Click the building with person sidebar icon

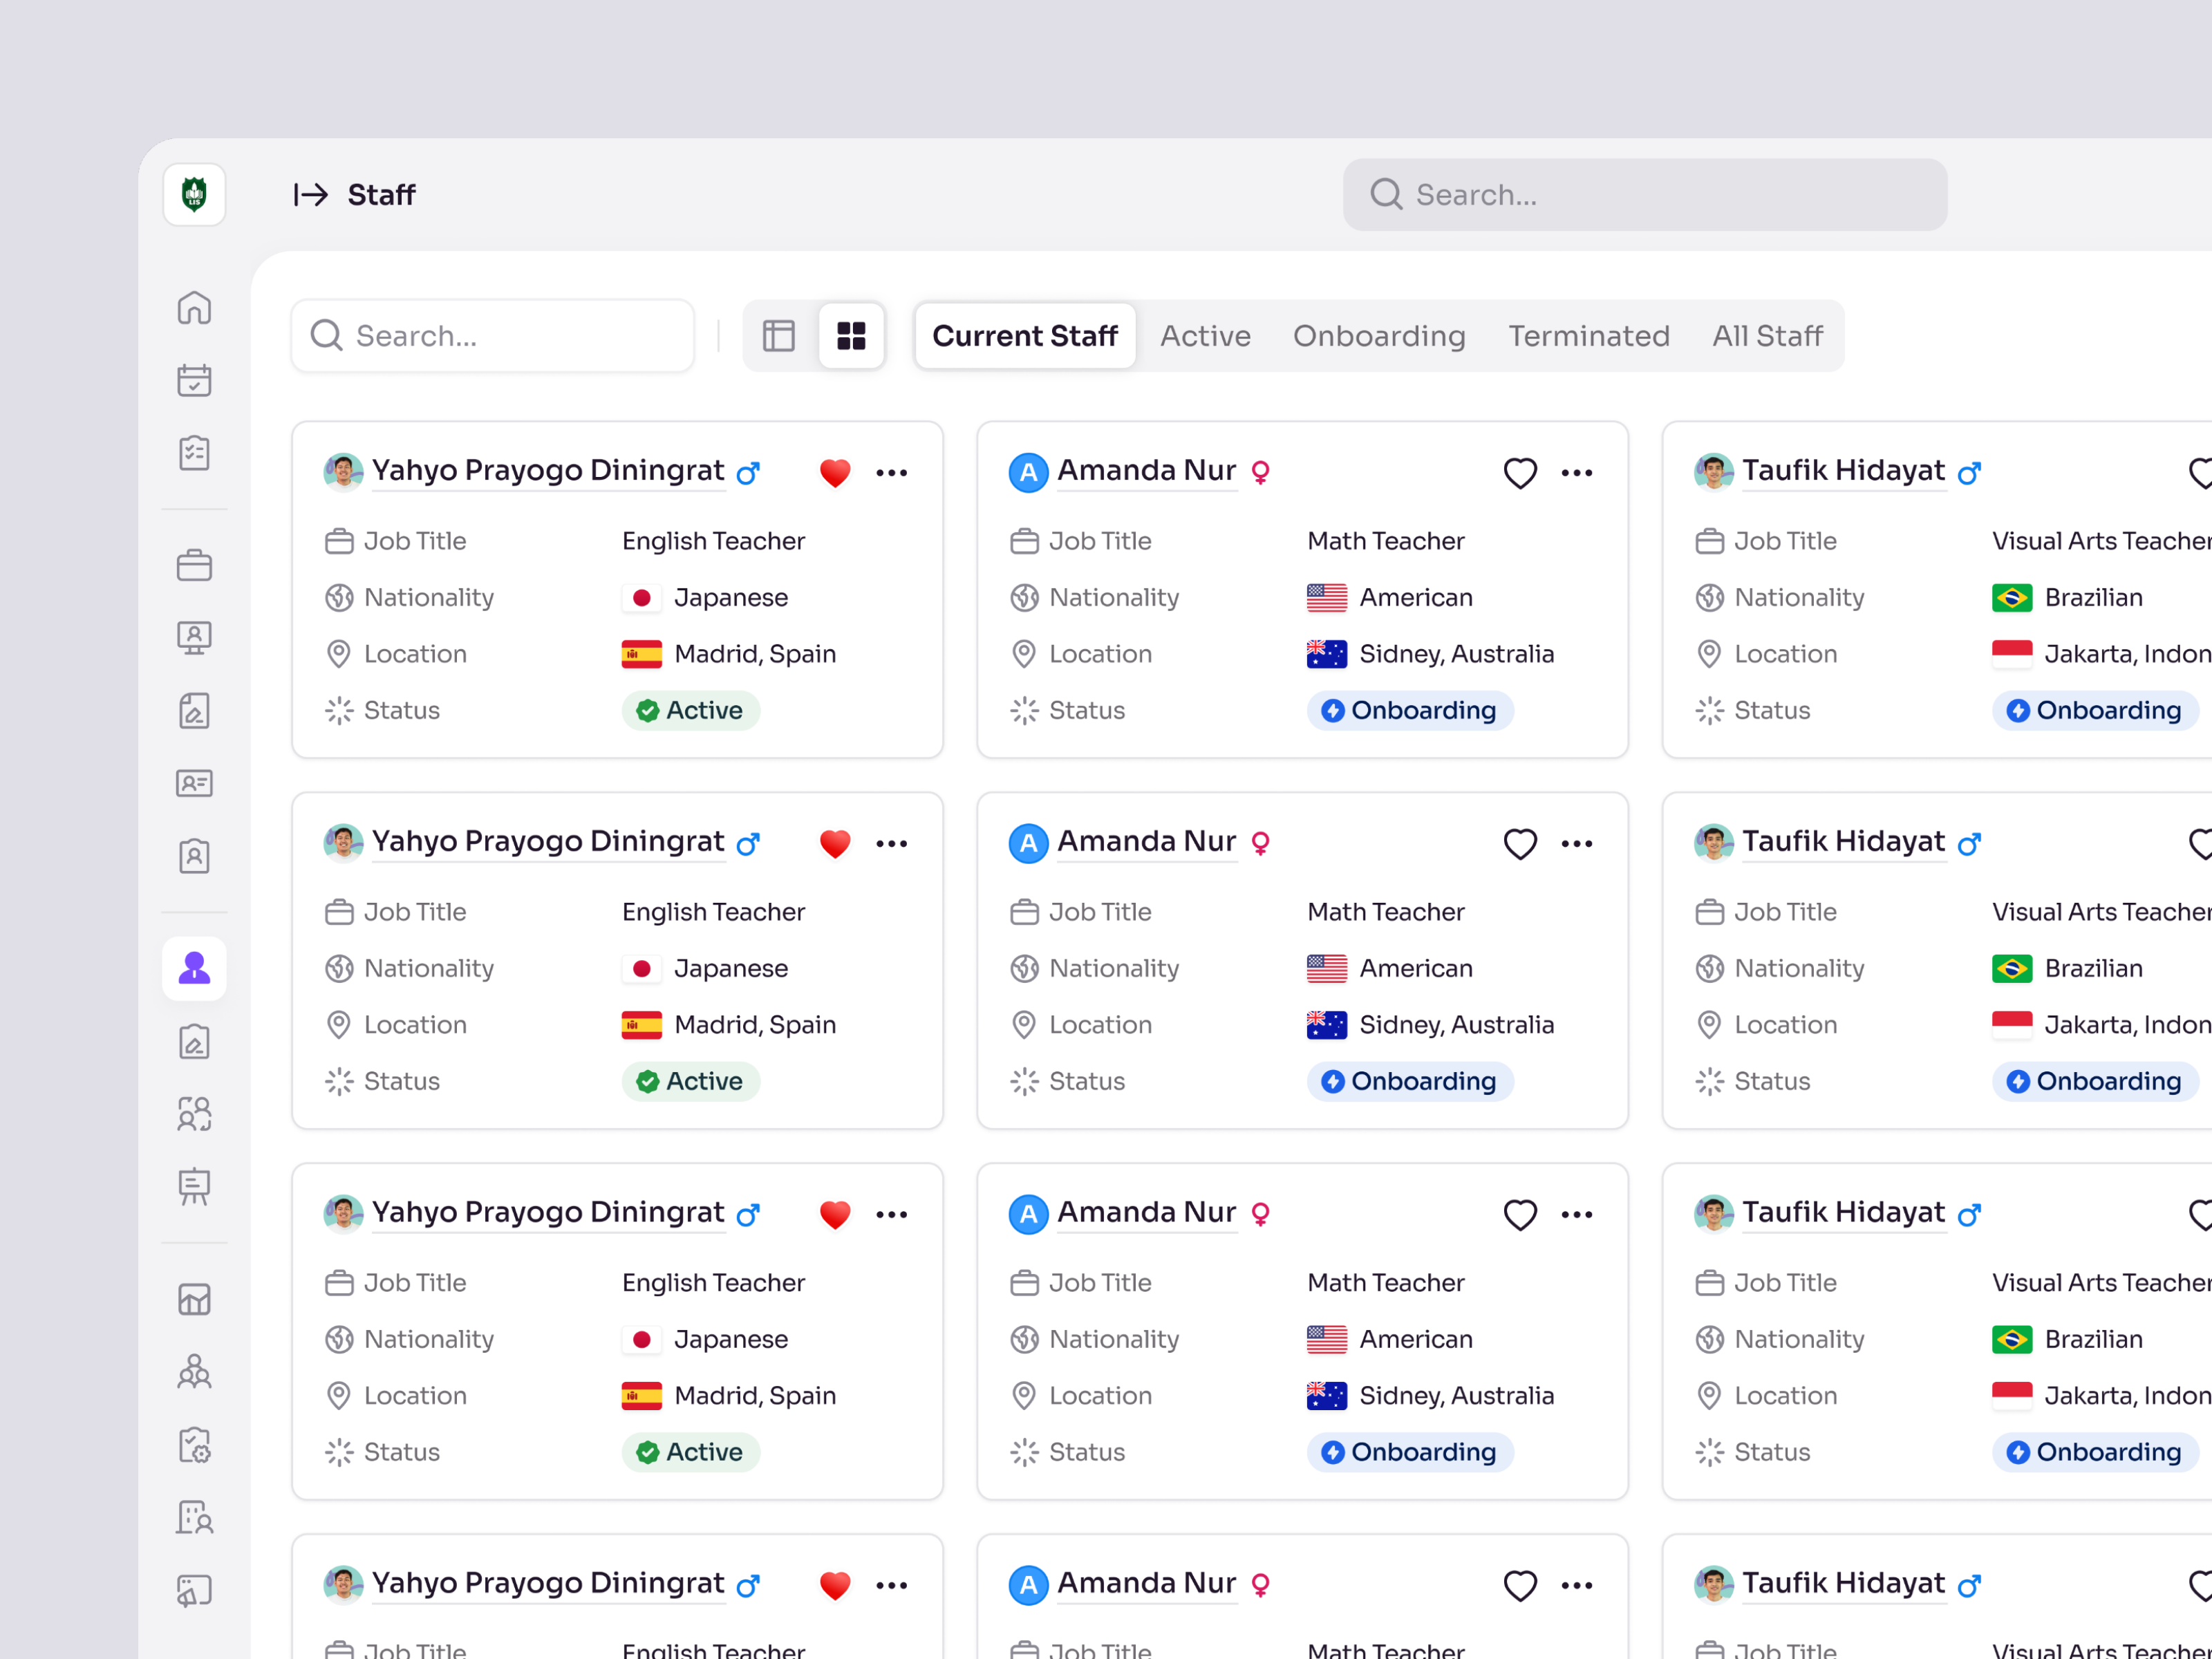click(x=194, y=1516)
